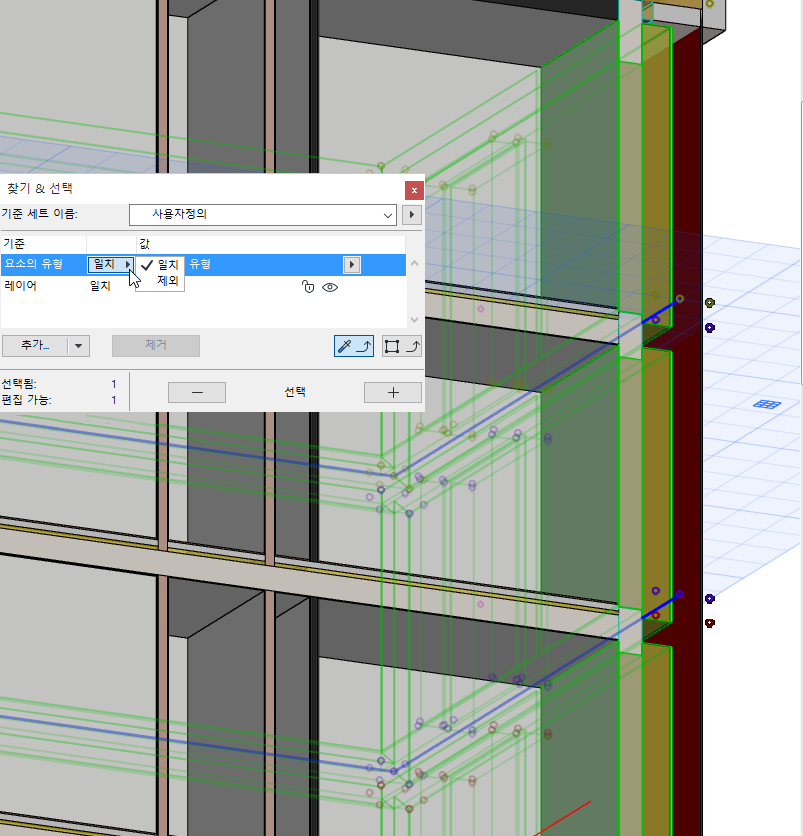
Task: Click the 추가... button to add criteria
Action: pos(33,345)
